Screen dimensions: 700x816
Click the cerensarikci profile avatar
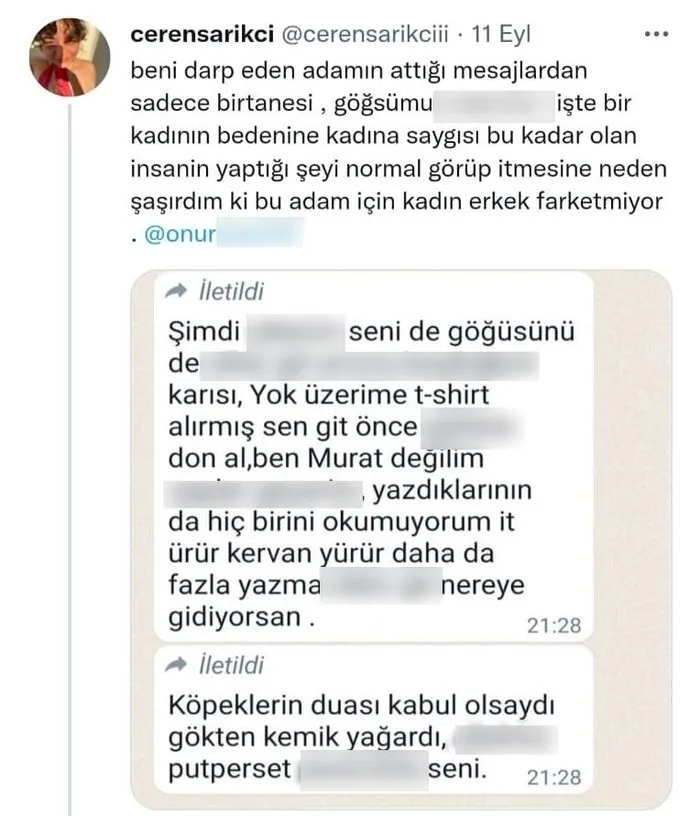tap(67, 56)
